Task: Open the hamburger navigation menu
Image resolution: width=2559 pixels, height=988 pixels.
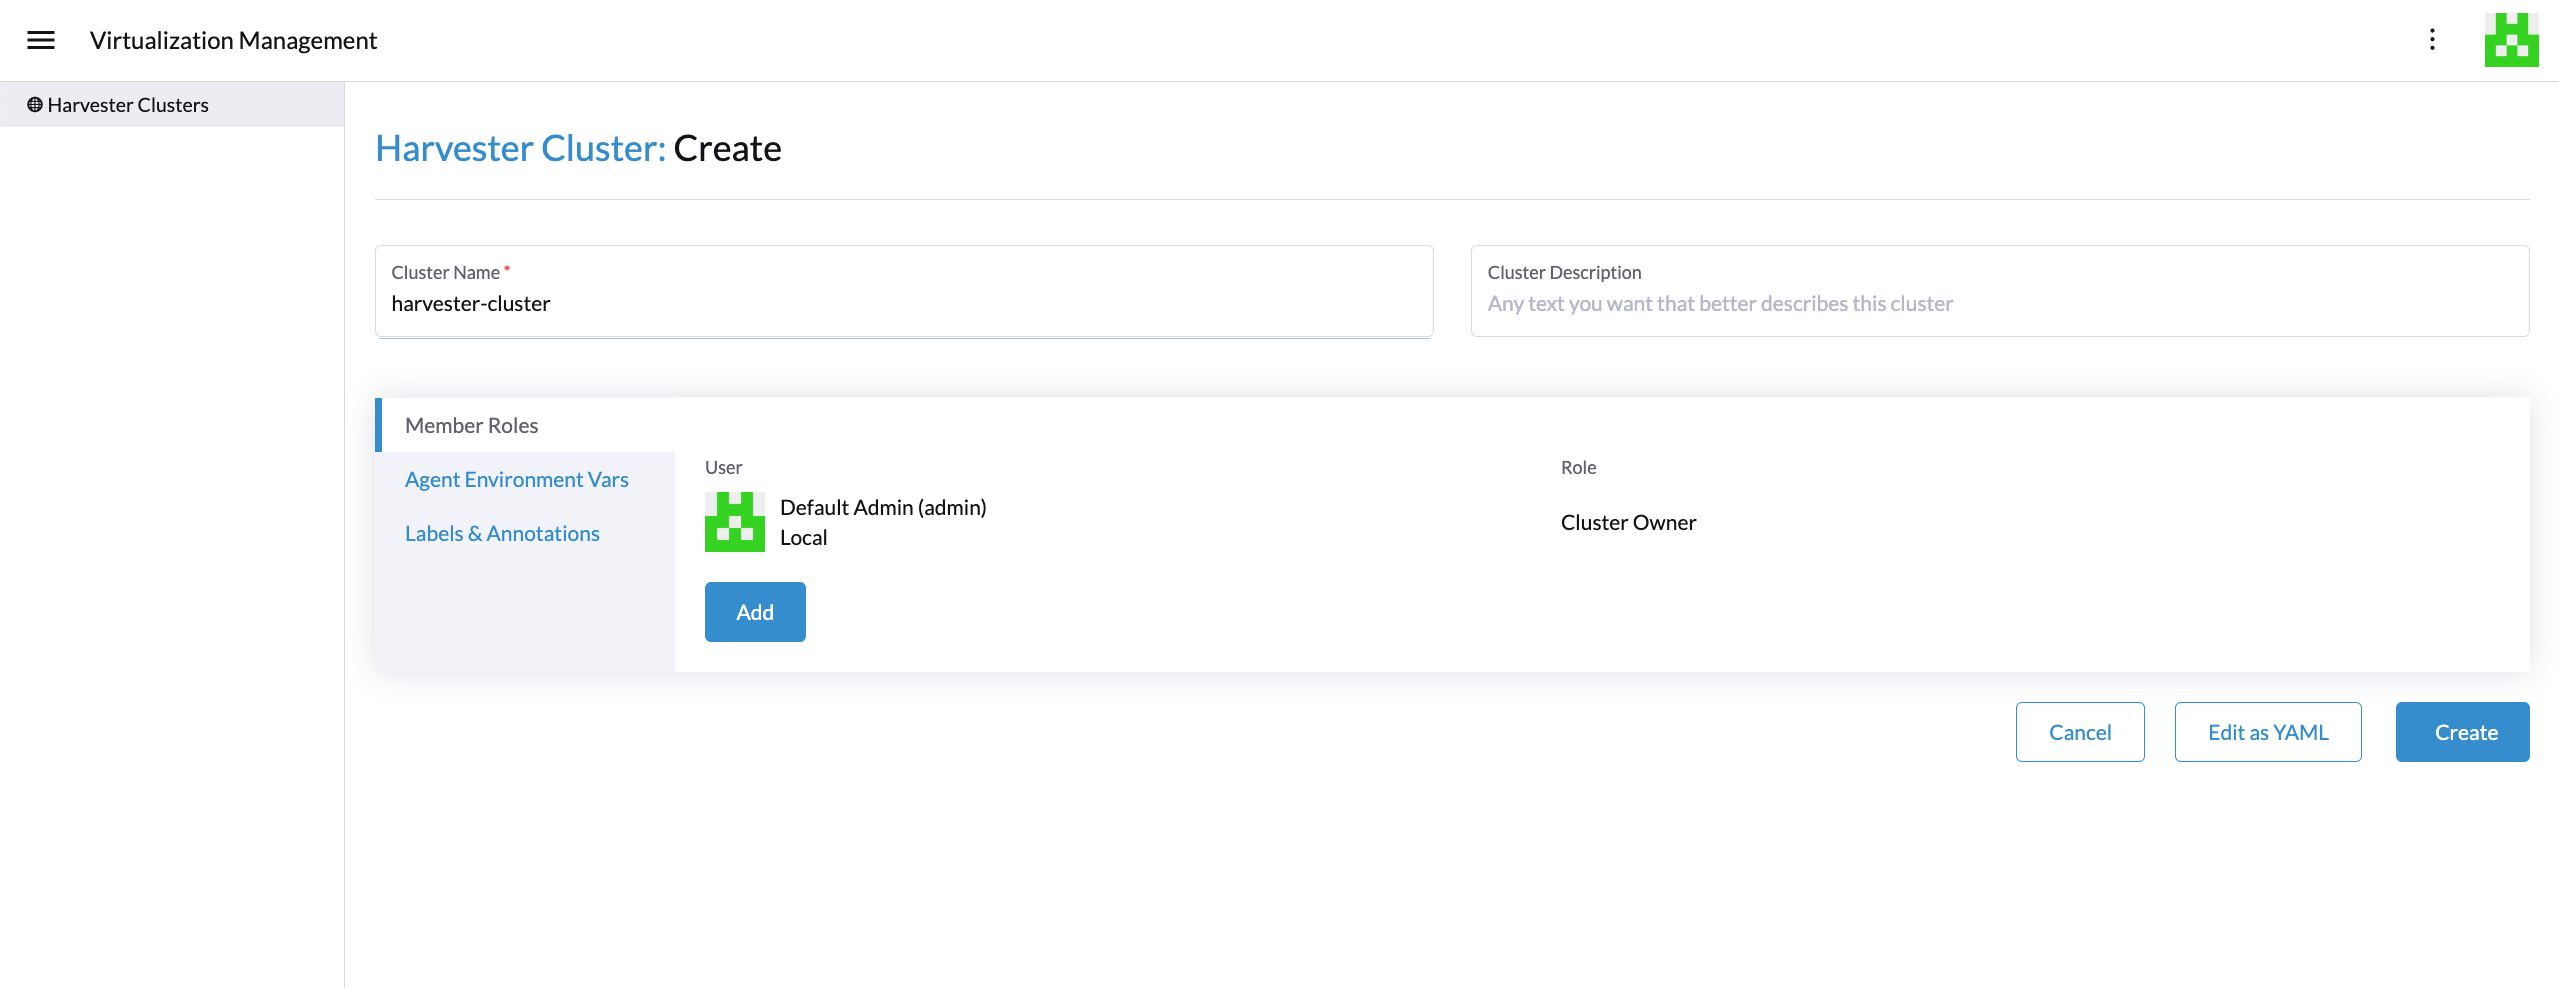Action: (x=41, y=40)
